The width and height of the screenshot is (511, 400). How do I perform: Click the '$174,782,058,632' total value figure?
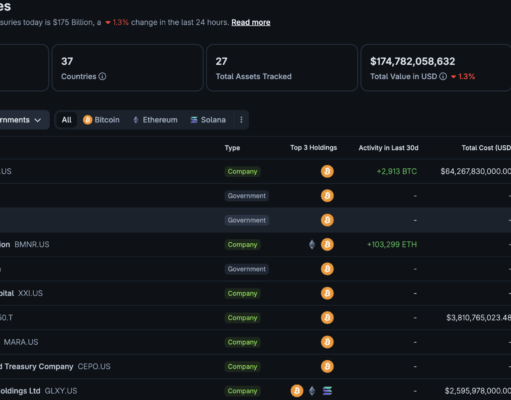pos(412,61)
